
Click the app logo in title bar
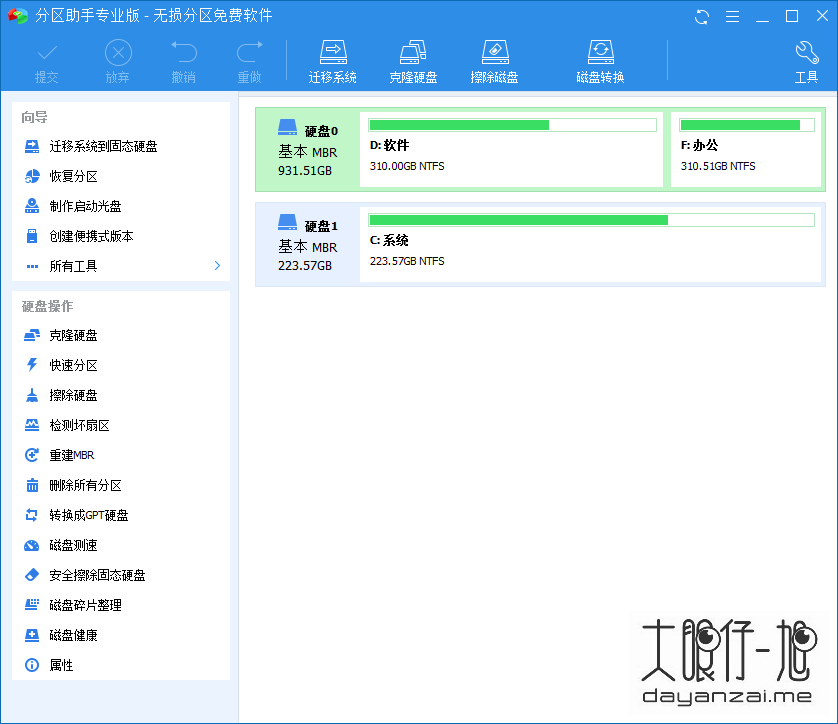click(x=18, y=16)
